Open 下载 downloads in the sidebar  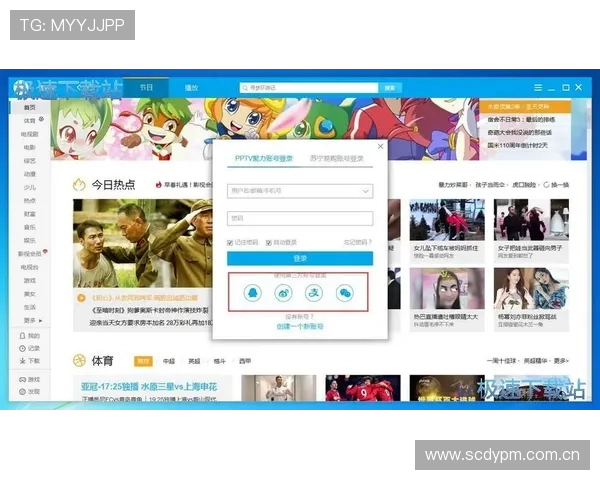[x=29, y=361]
